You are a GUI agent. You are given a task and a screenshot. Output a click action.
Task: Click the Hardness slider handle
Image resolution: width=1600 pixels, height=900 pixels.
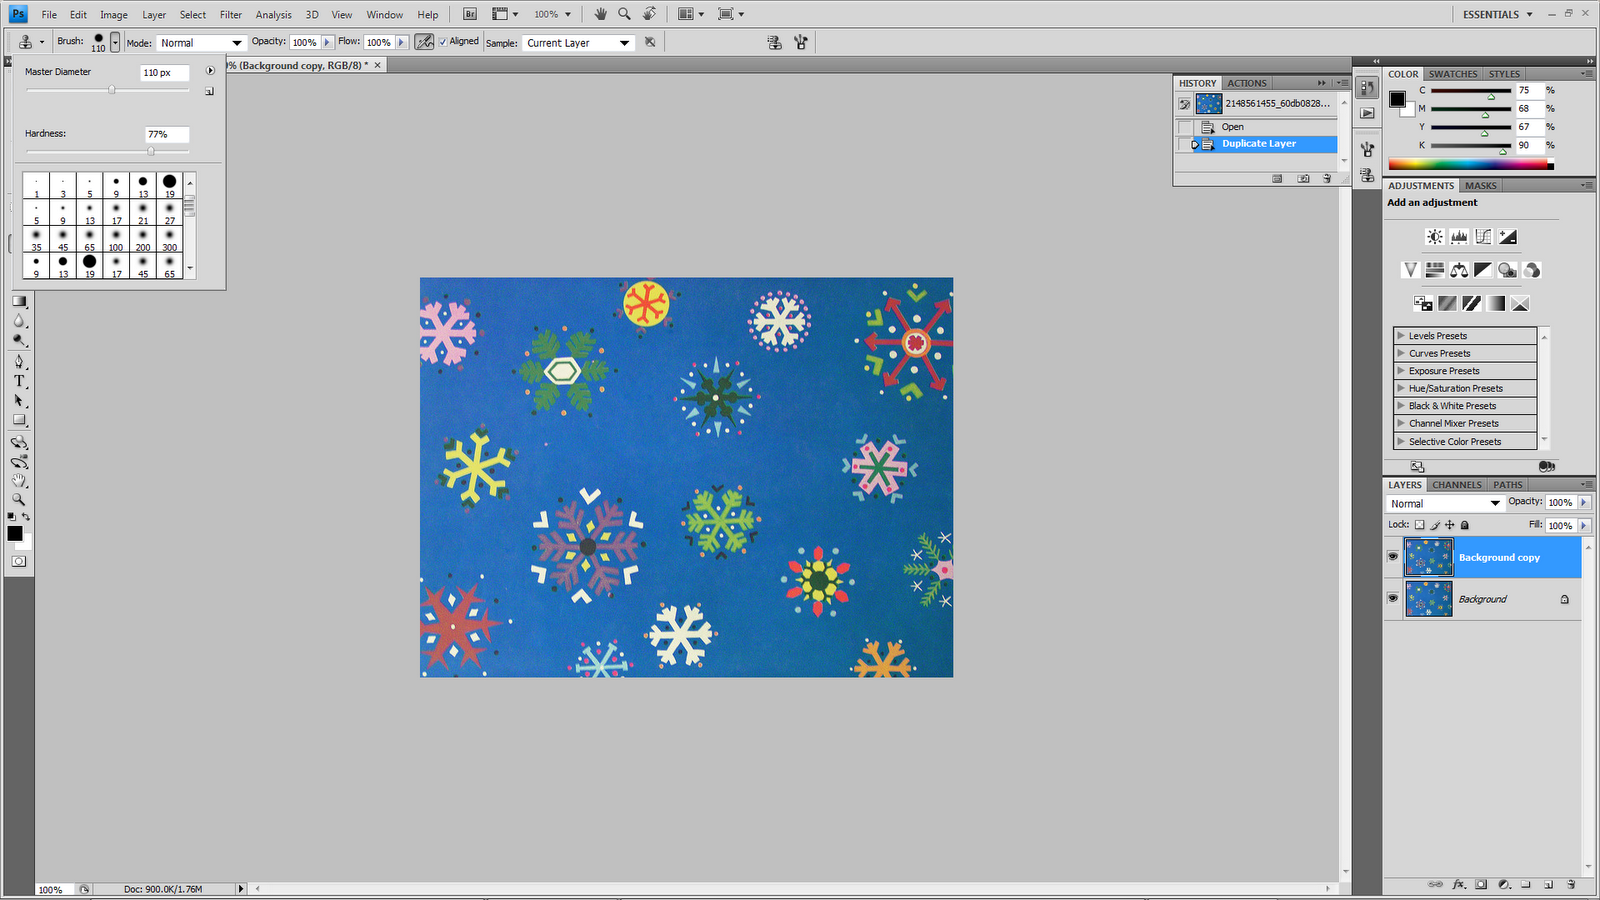151,151
